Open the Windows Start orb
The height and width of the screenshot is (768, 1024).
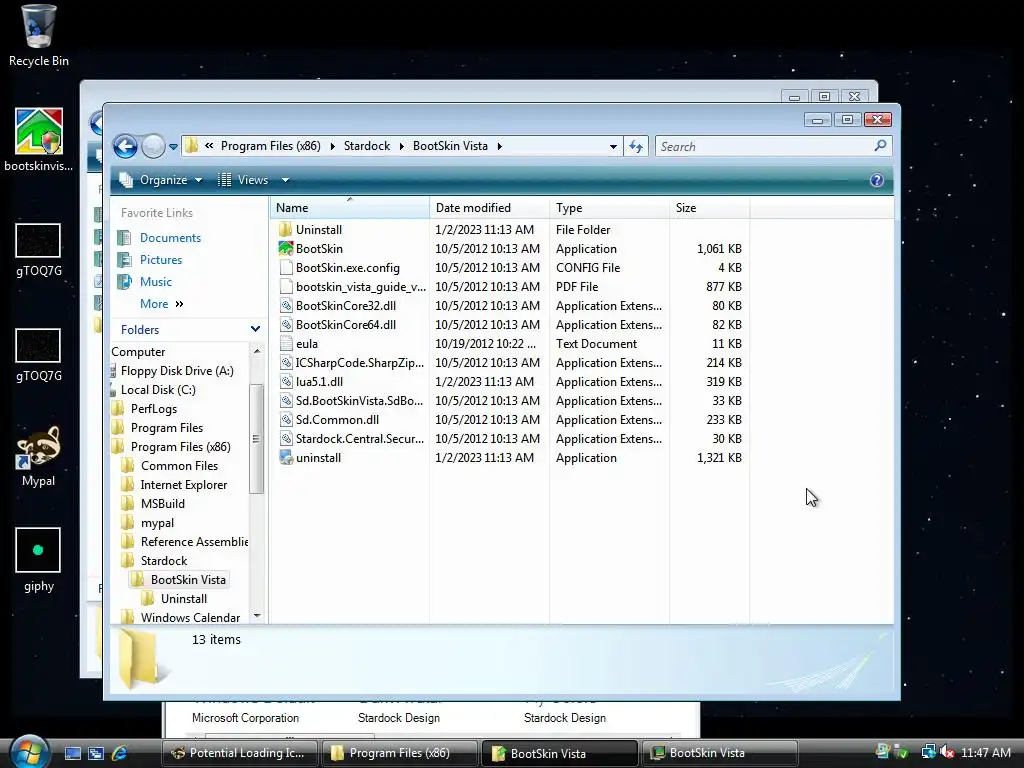coord(29,751)
